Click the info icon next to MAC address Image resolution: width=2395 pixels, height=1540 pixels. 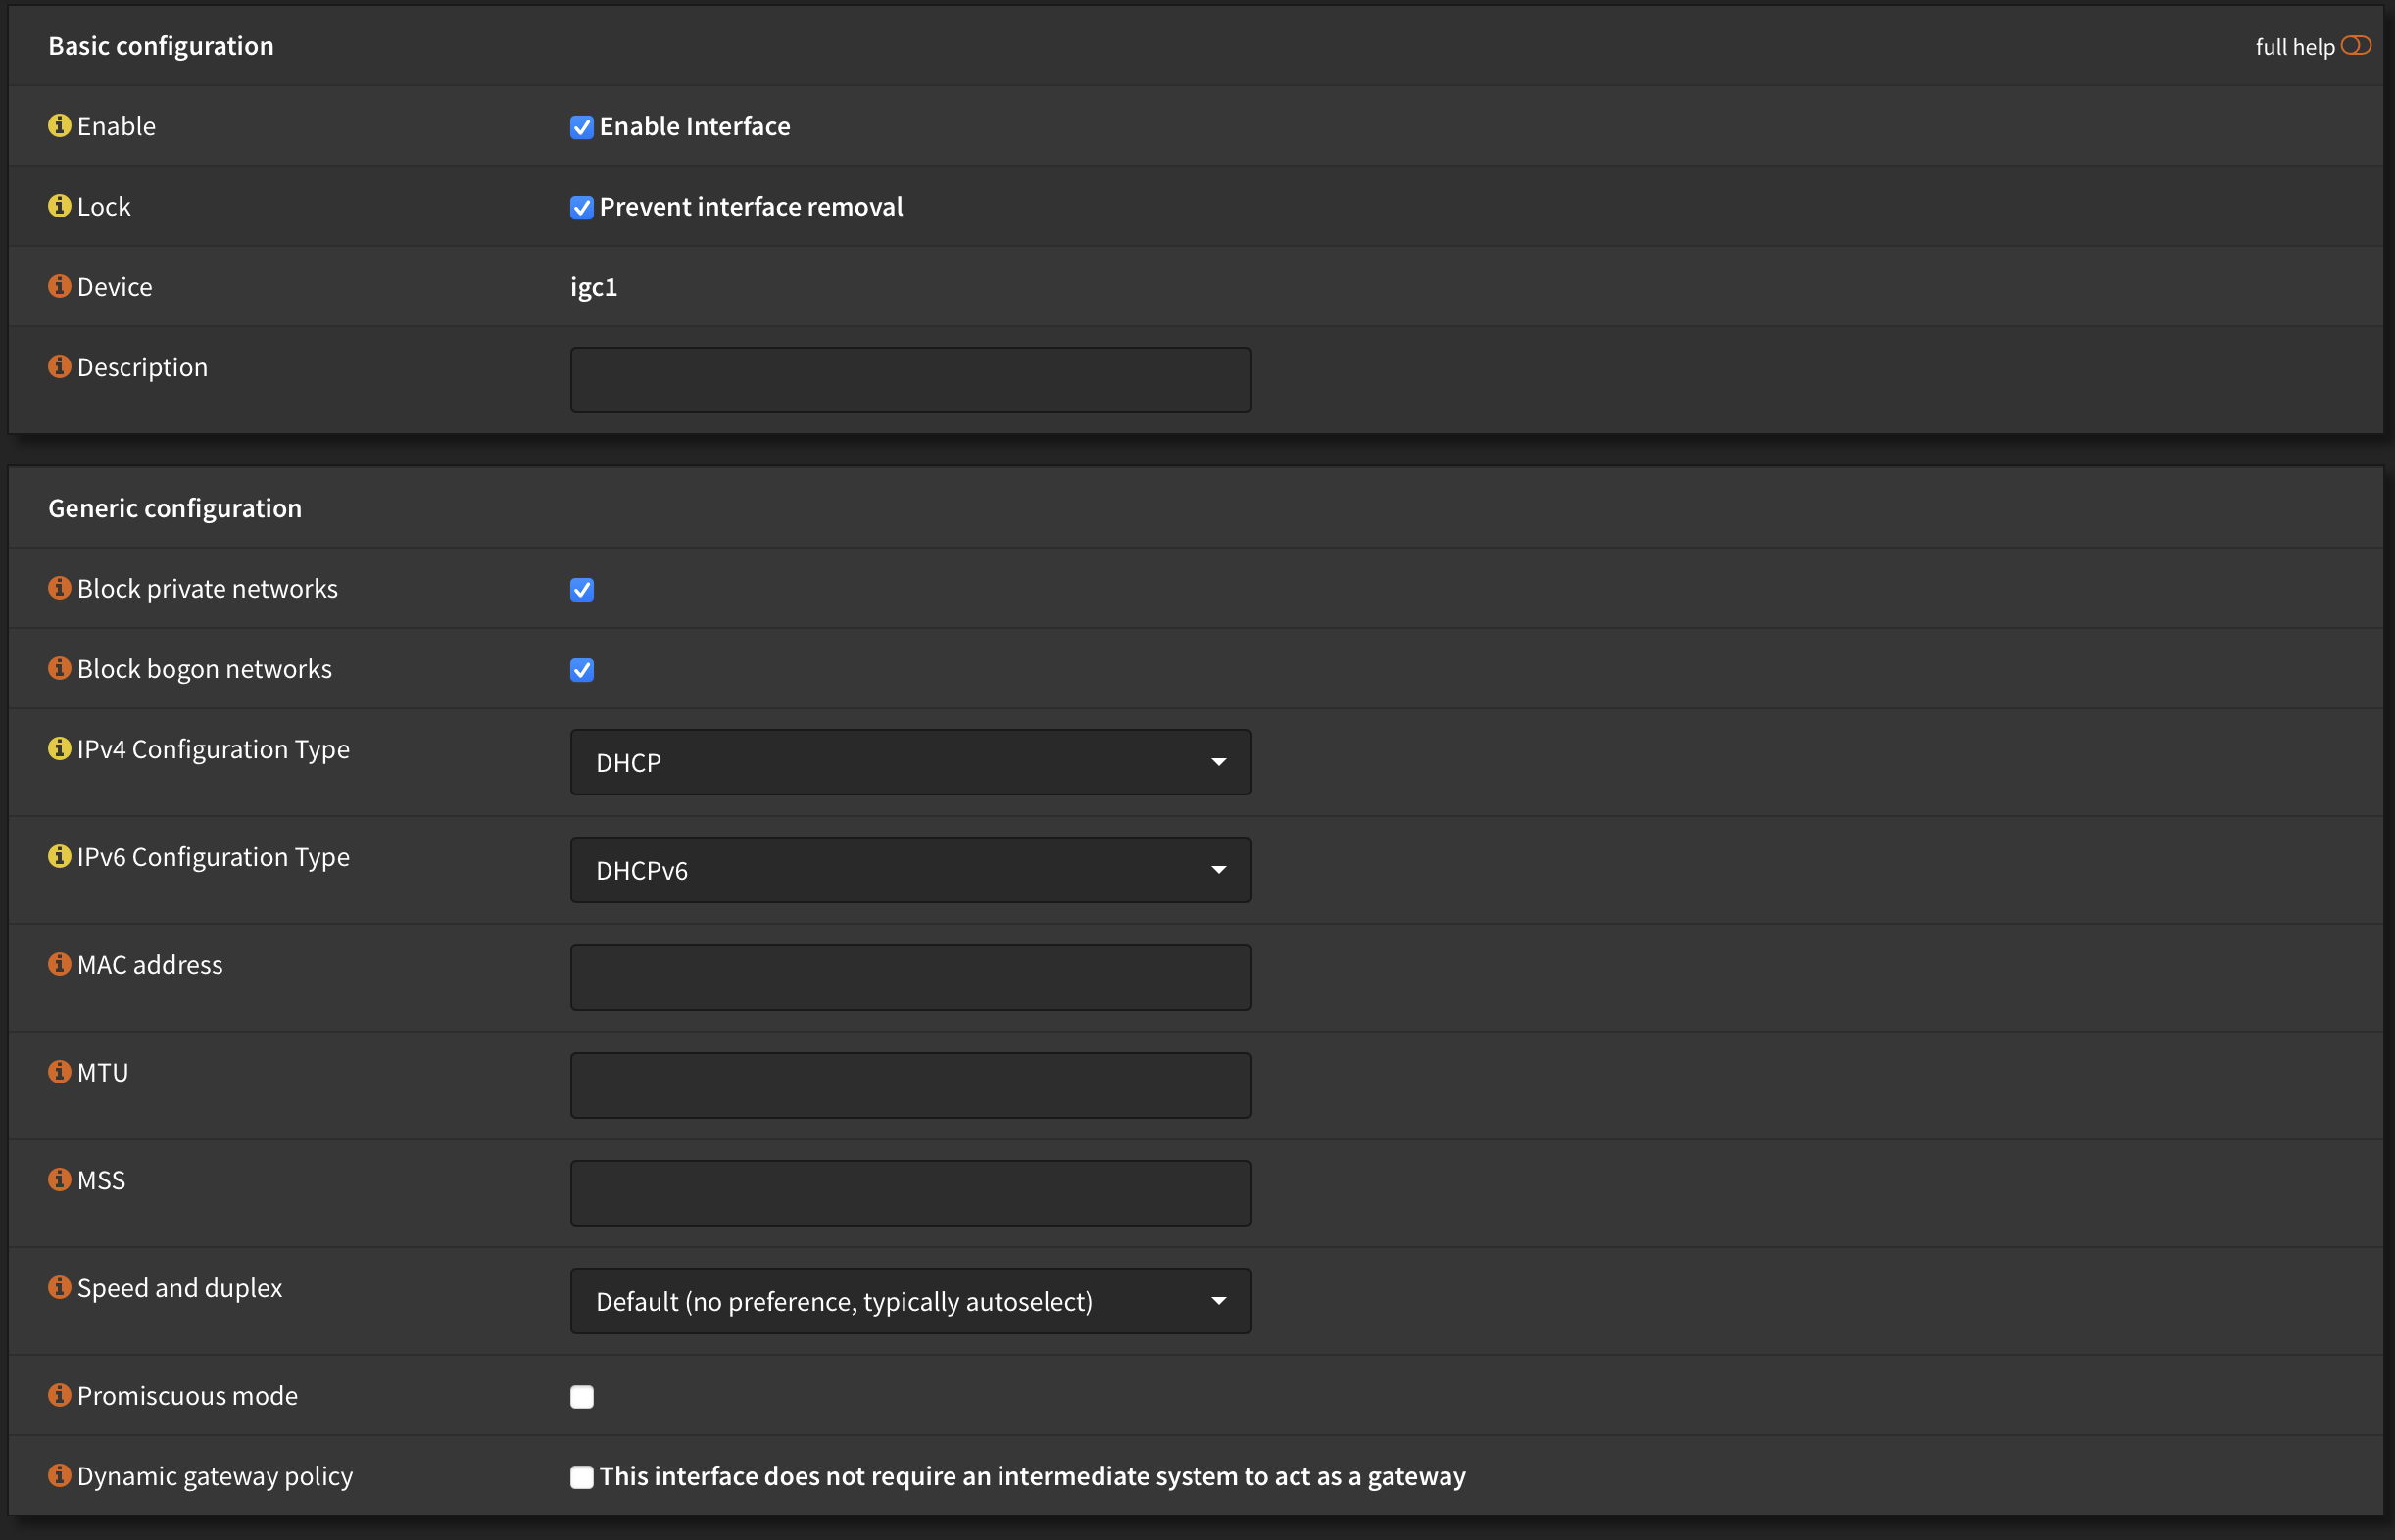59,964
